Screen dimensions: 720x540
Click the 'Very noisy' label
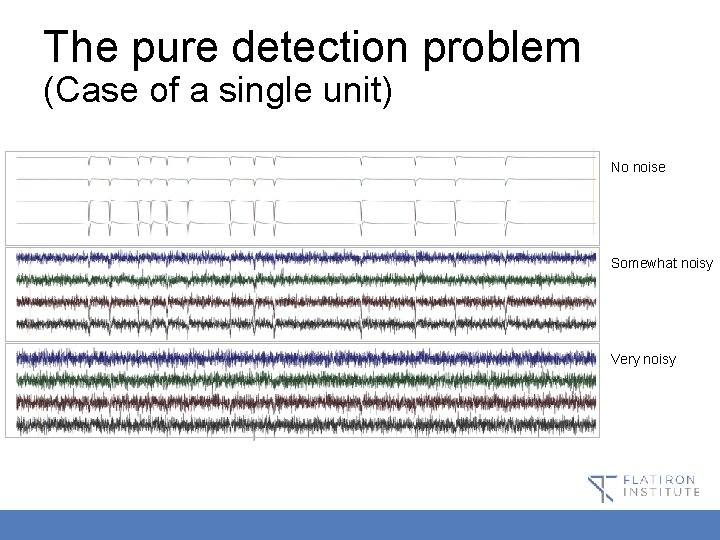643,360
